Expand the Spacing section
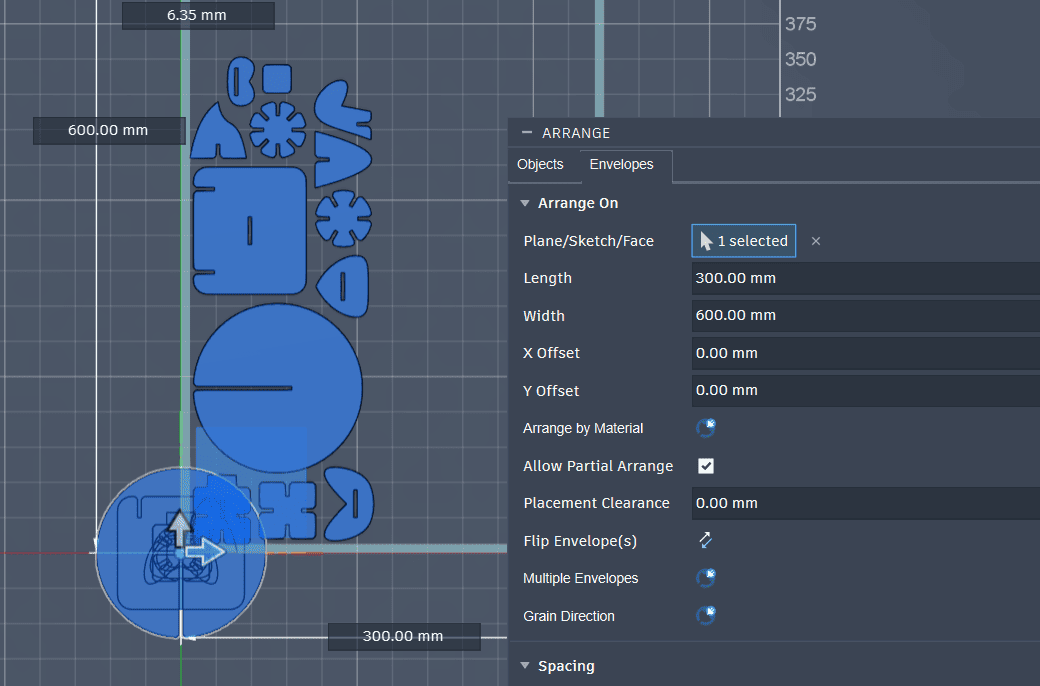Image resolution: width=1040 pixels, height=686 pixels. tap(525, 665)
